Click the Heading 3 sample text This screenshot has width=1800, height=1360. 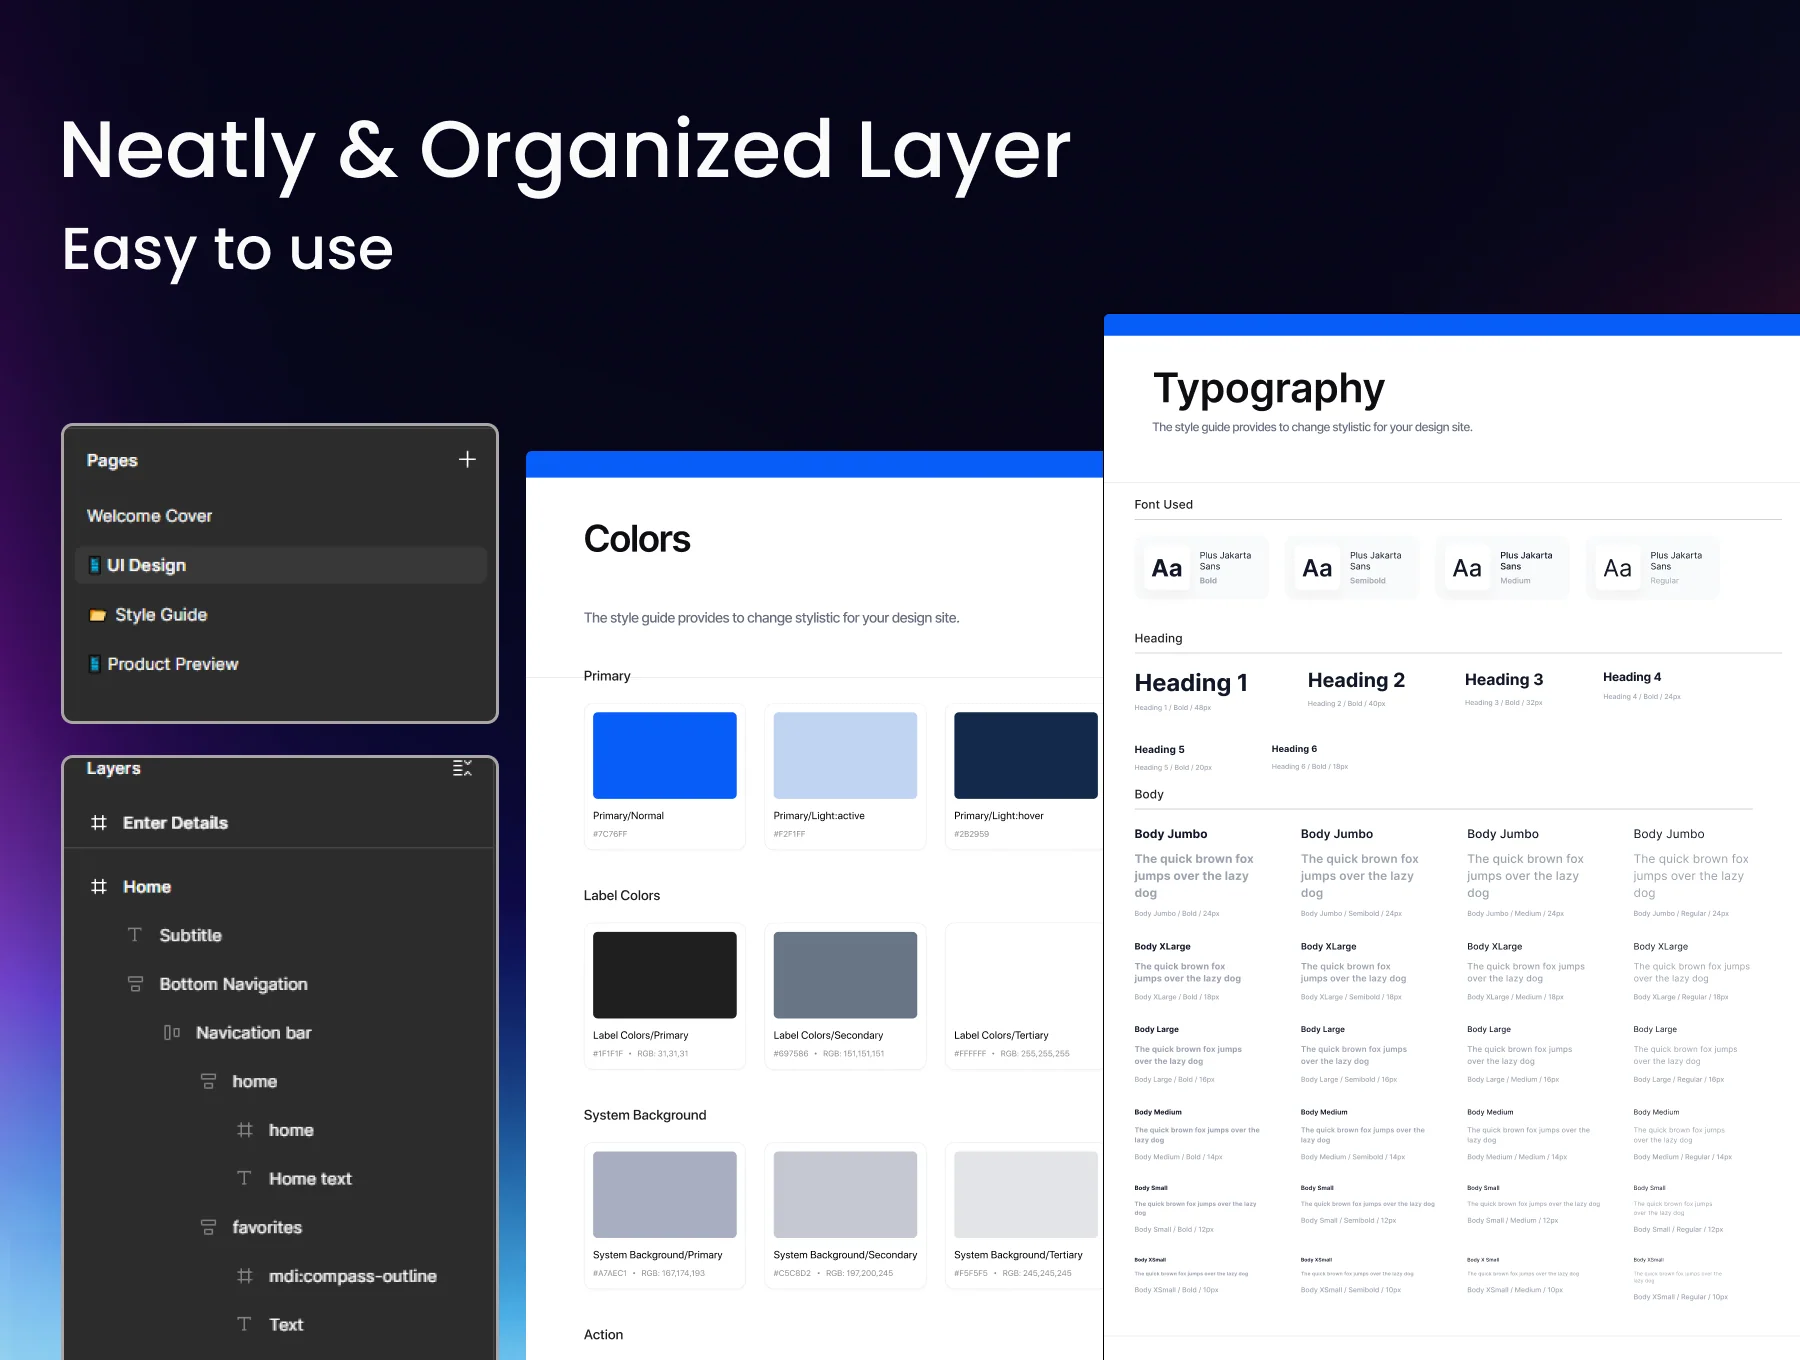(1504, 679)
